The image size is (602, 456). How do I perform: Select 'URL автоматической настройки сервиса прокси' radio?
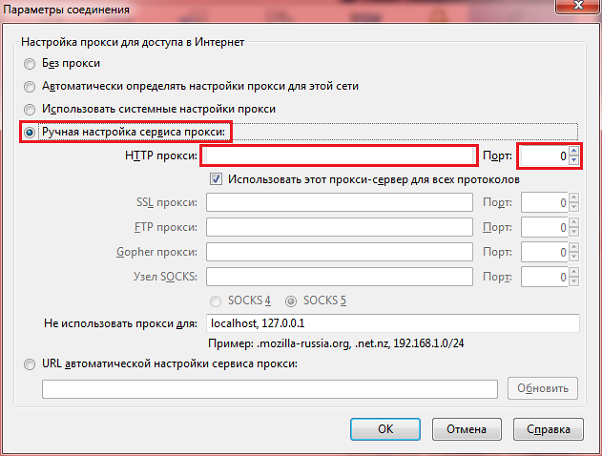tap(29, 364)
